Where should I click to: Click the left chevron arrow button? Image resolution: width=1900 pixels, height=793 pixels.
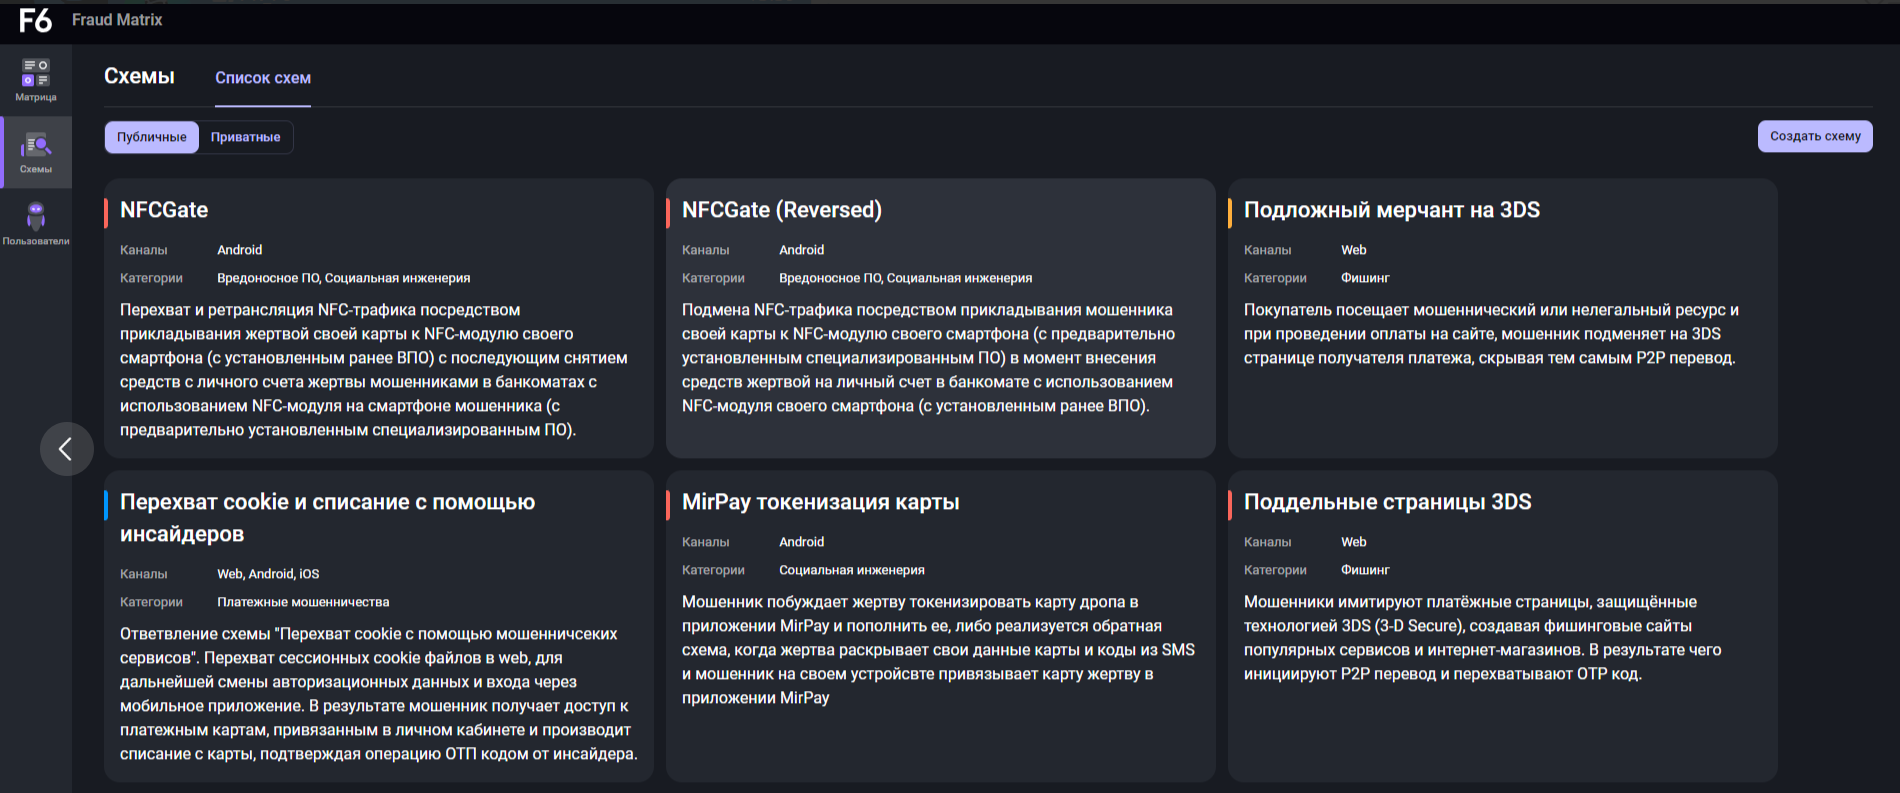tap(66, 449)
